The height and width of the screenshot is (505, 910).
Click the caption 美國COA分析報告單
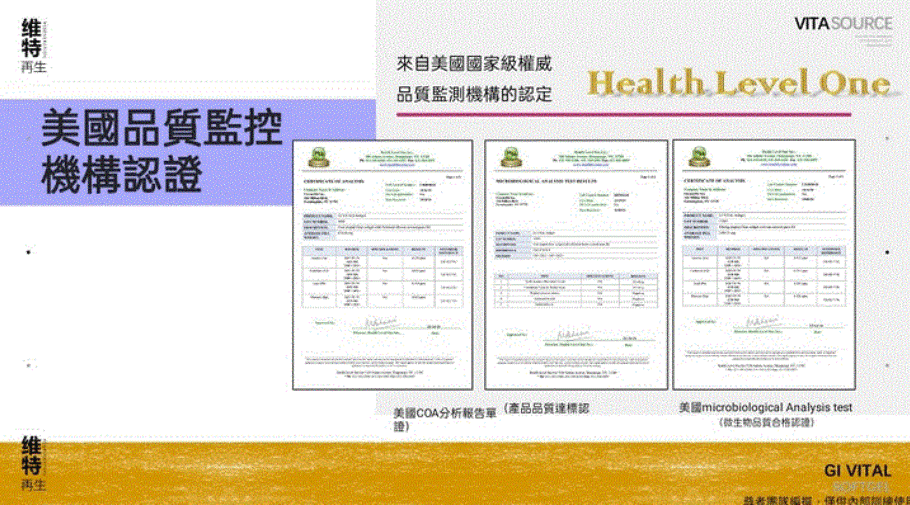pyautogui.click(x=445, y=413)
